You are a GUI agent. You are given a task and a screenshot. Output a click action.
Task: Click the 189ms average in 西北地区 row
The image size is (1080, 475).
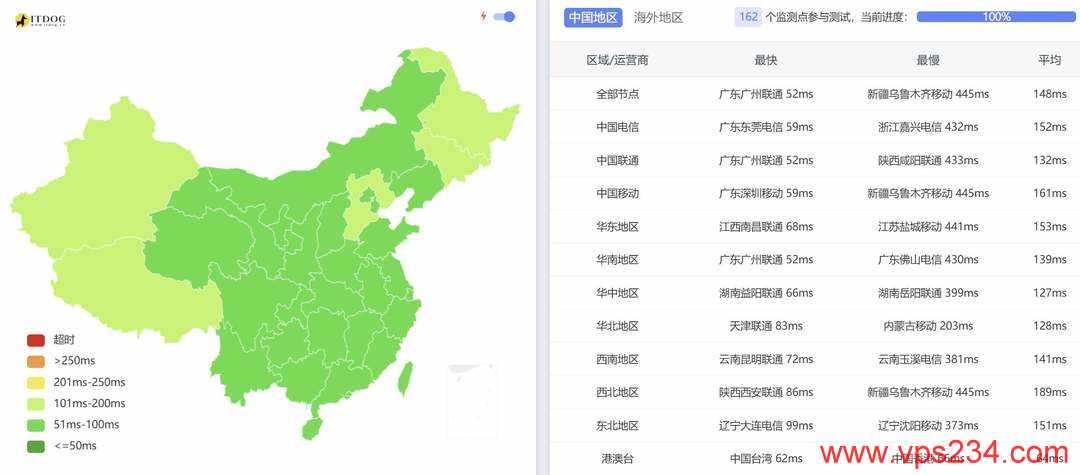pos(1050,392)
